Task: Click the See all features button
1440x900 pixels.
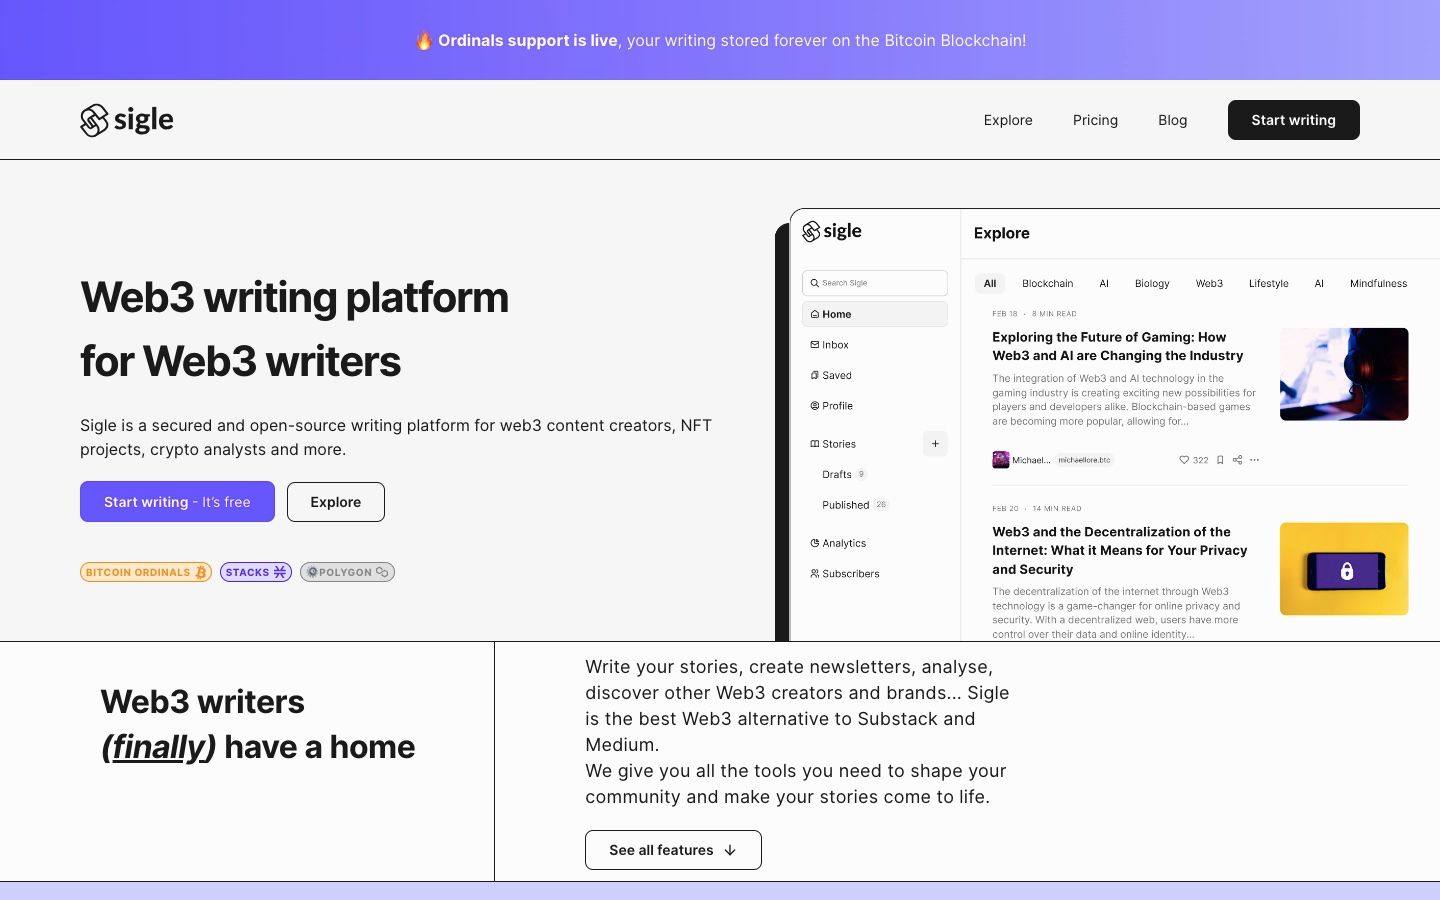Action: pyautogui.click(x=673, y=850)
